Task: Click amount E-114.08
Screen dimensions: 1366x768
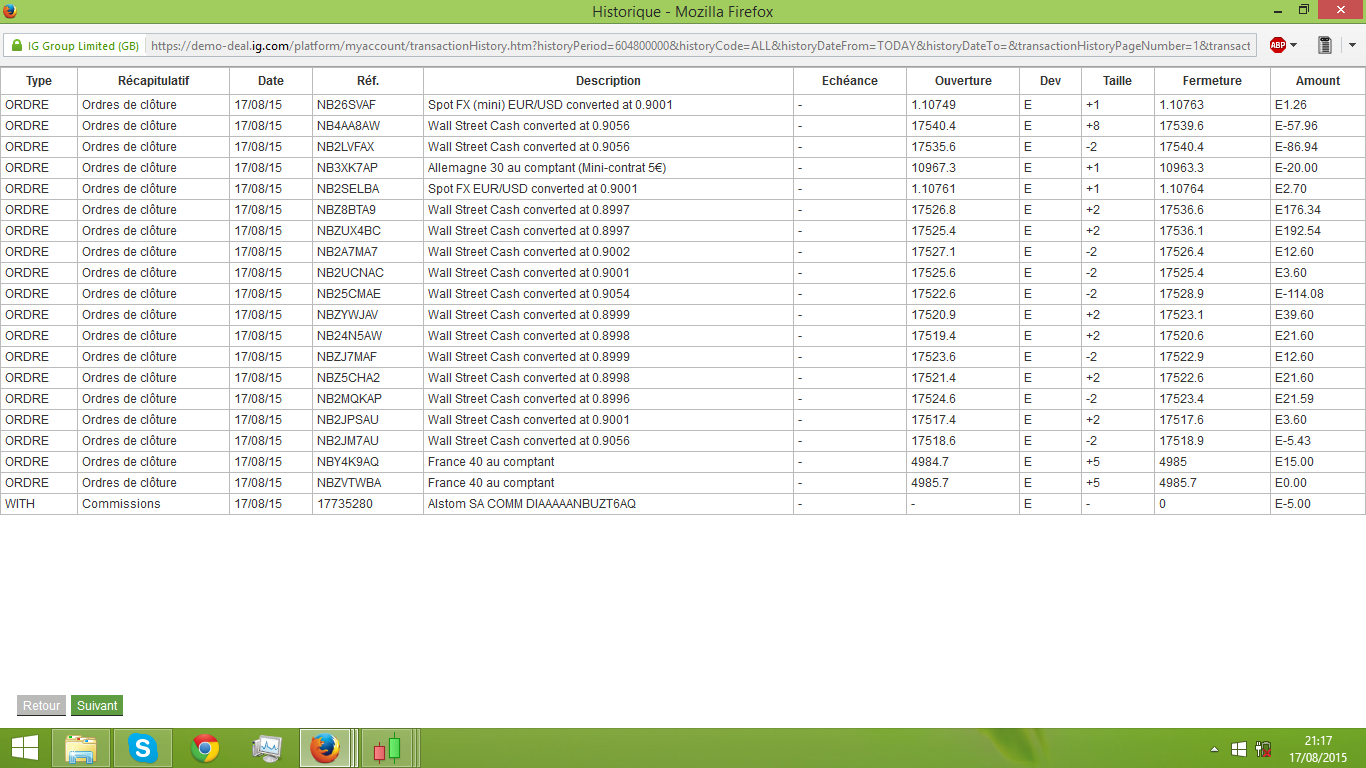Action: pos(1299,294)
